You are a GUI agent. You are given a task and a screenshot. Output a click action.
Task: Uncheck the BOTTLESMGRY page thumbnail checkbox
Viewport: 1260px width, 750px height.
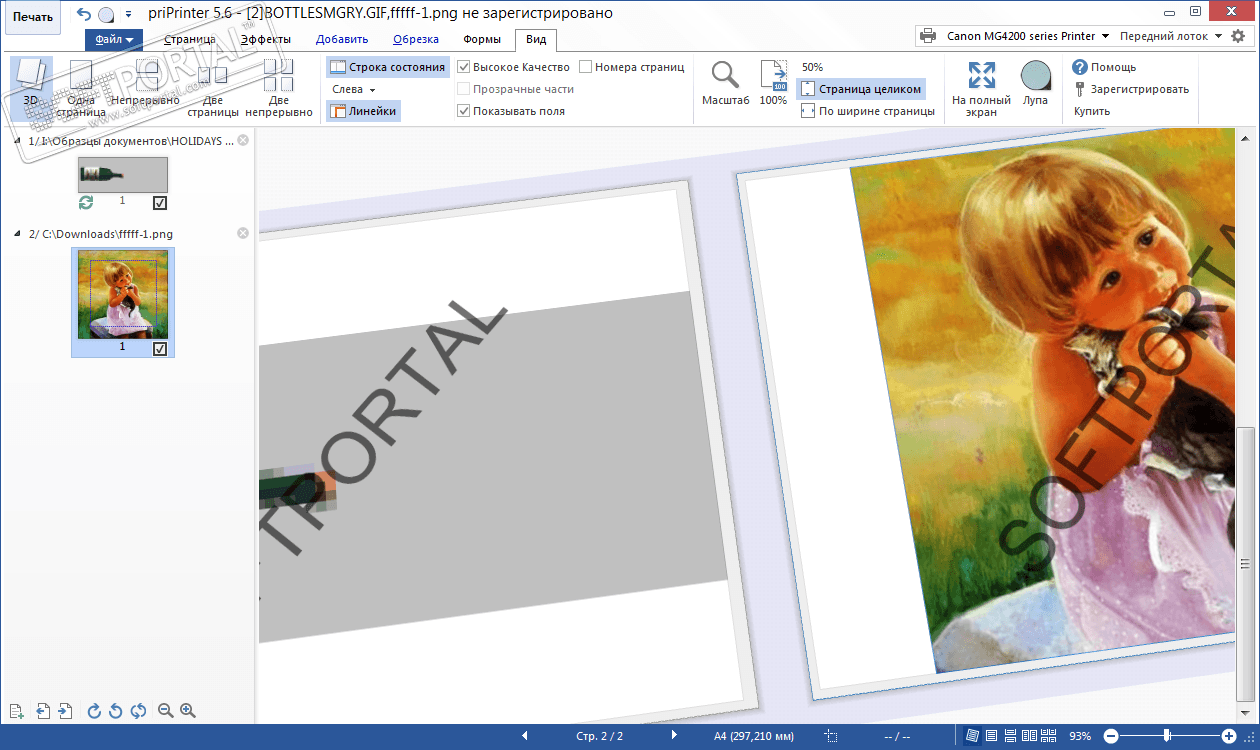coord(160,203)
